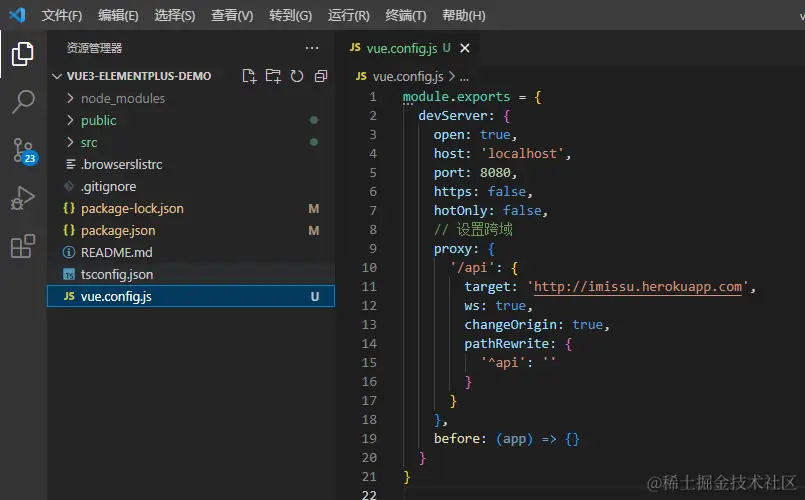
Task: Open the 帮助(H) menu
Action: [x=464, y=15]
